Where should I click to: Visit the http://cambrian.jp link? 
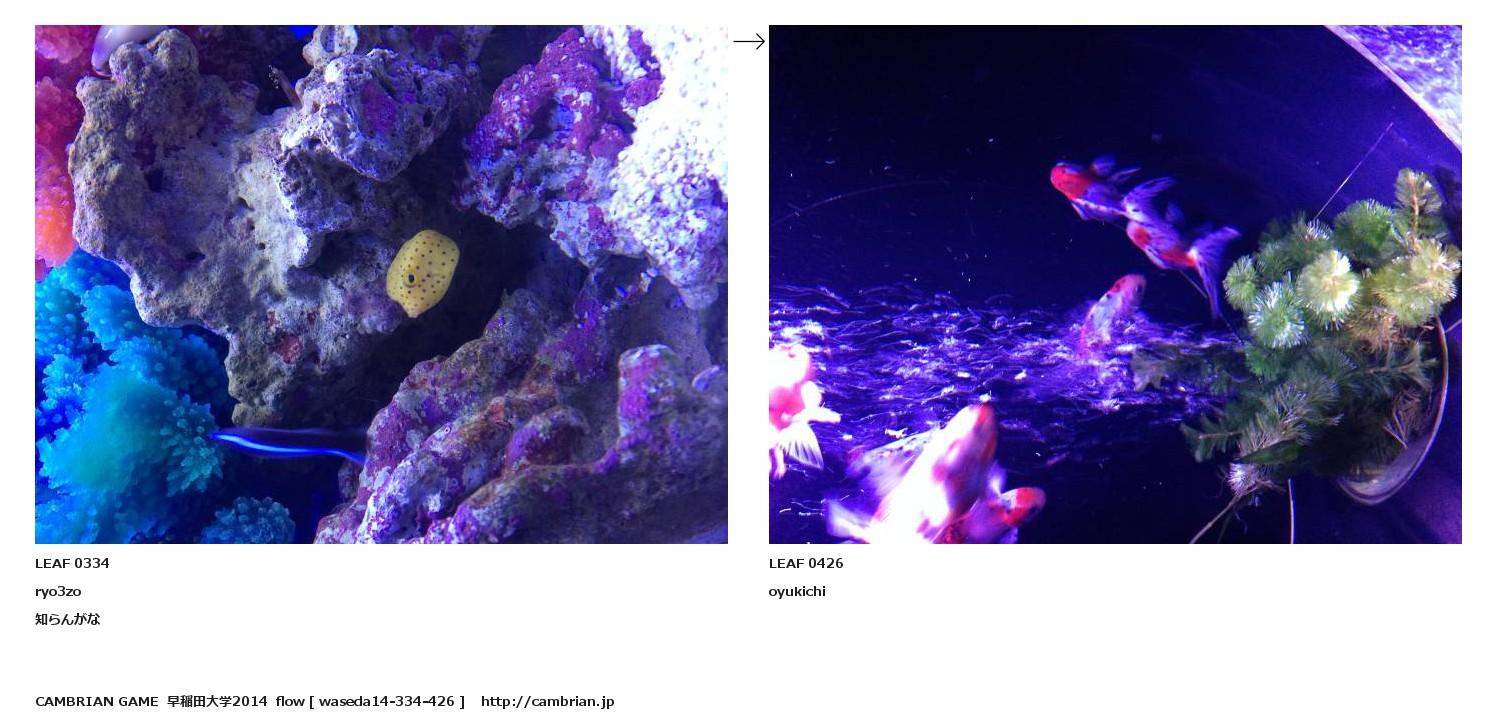547,701
